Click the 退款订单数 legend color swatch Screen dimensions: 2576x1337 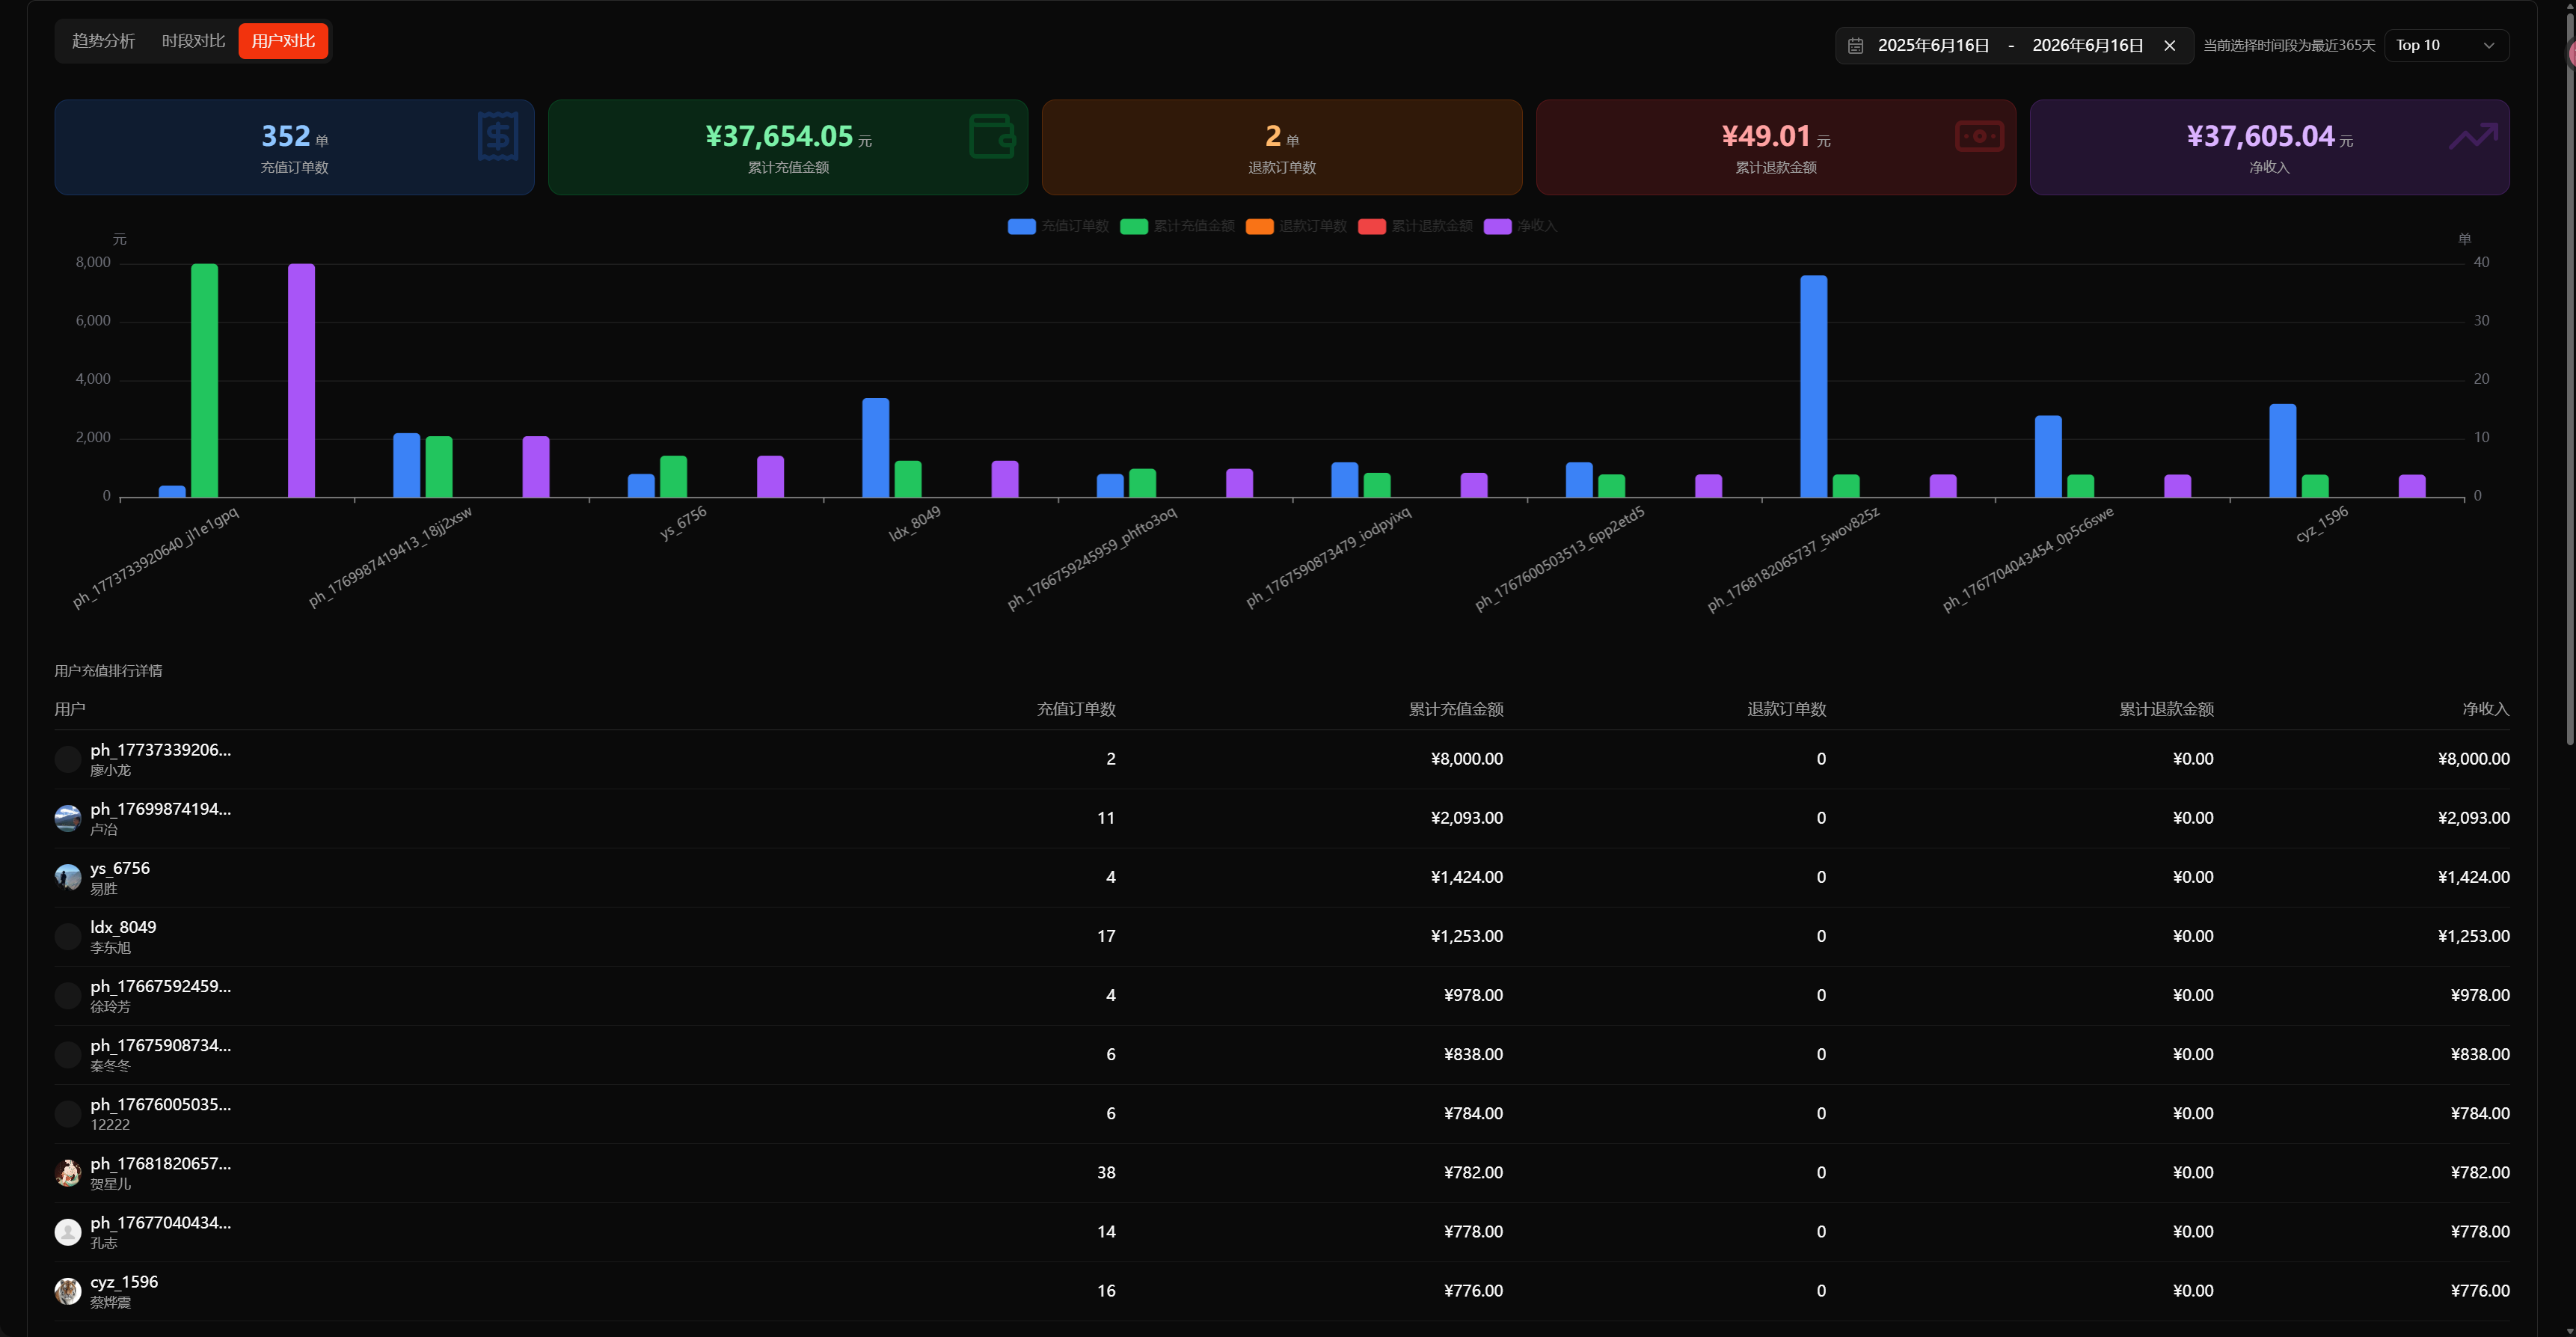pyautogui.click(x=1259, y=226)
